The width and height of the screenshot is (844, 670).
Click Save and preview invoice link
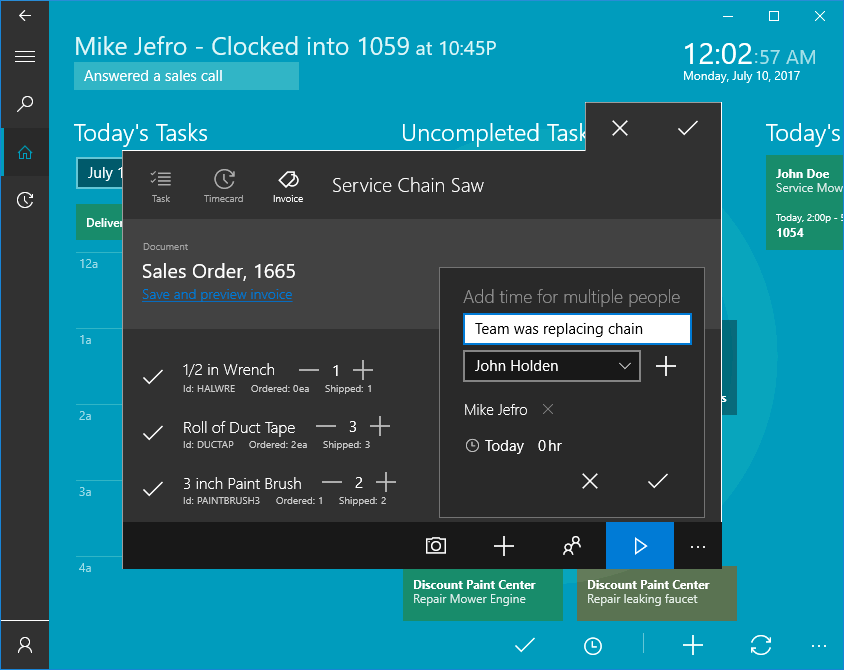click(217, 295)
